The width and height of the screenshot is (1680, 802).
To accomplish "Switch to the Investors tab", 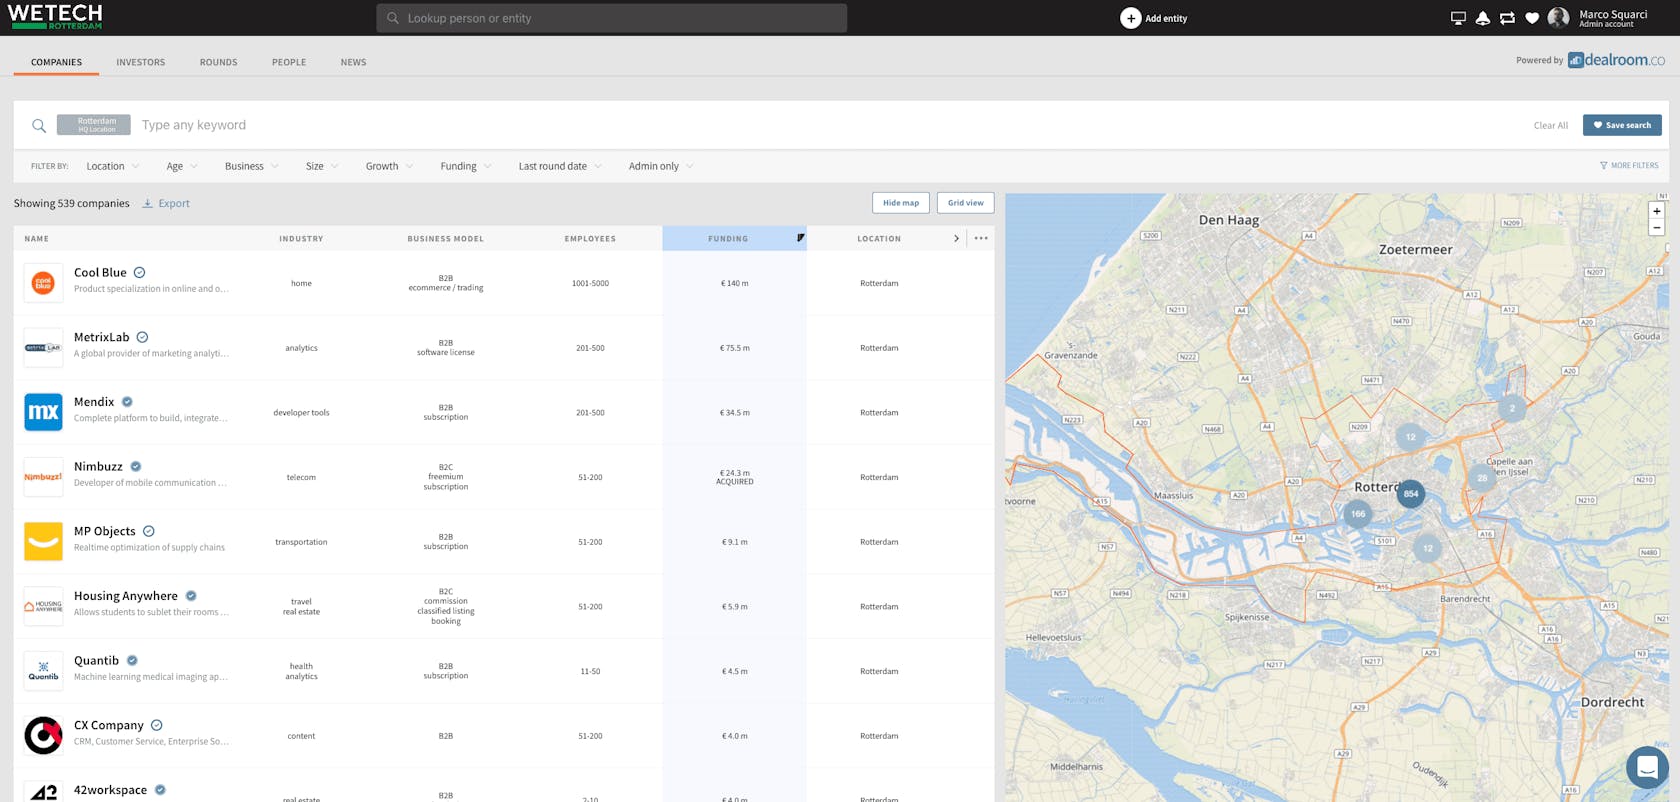I will [140, 62].
